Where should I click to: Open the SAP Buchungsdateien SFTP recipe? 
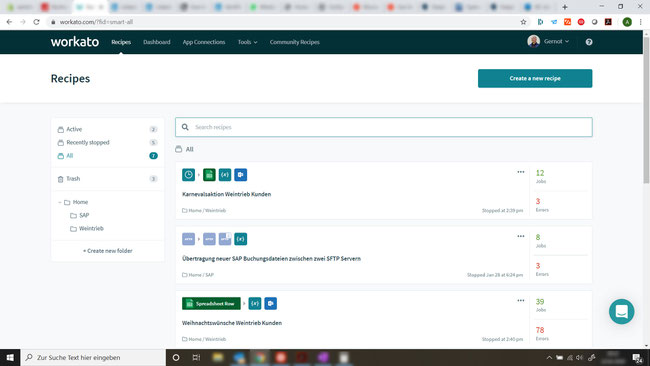(x=271, y=259)
